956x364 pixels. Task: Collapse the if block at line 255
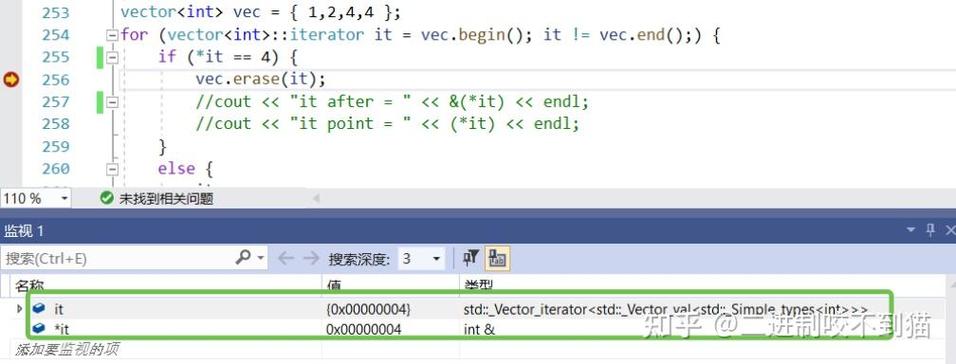(112, 57)
